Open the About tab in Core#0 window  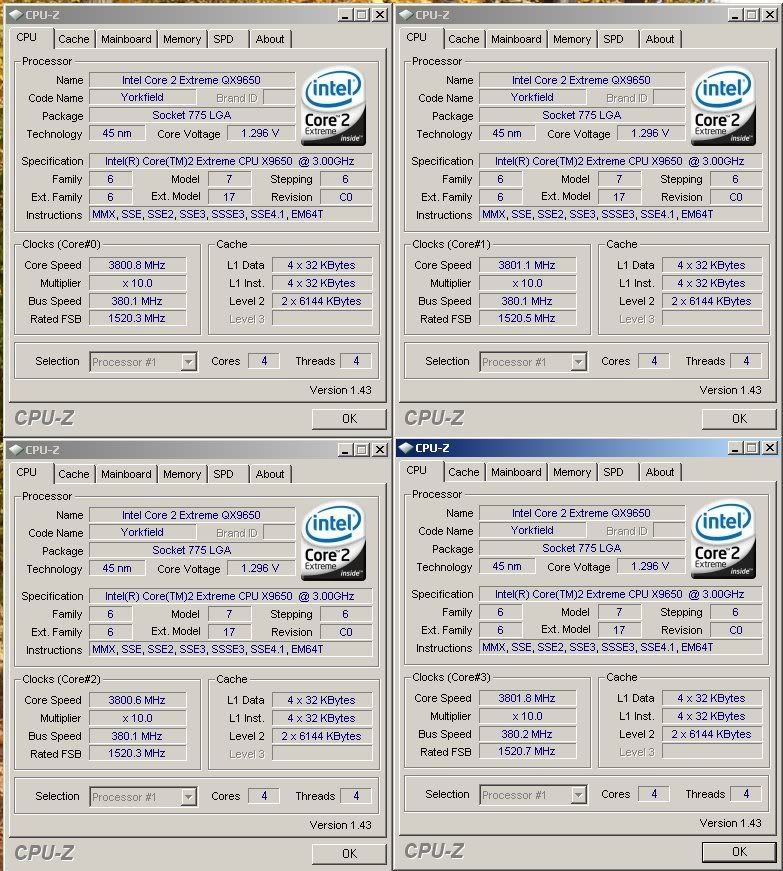click(270, 39)
